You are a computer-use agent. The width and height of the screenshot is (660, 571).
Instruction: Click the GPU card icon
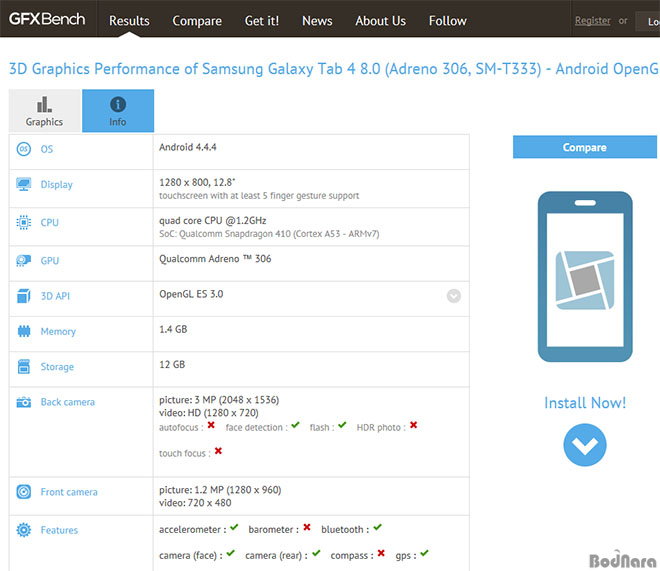tap(24, 260)
